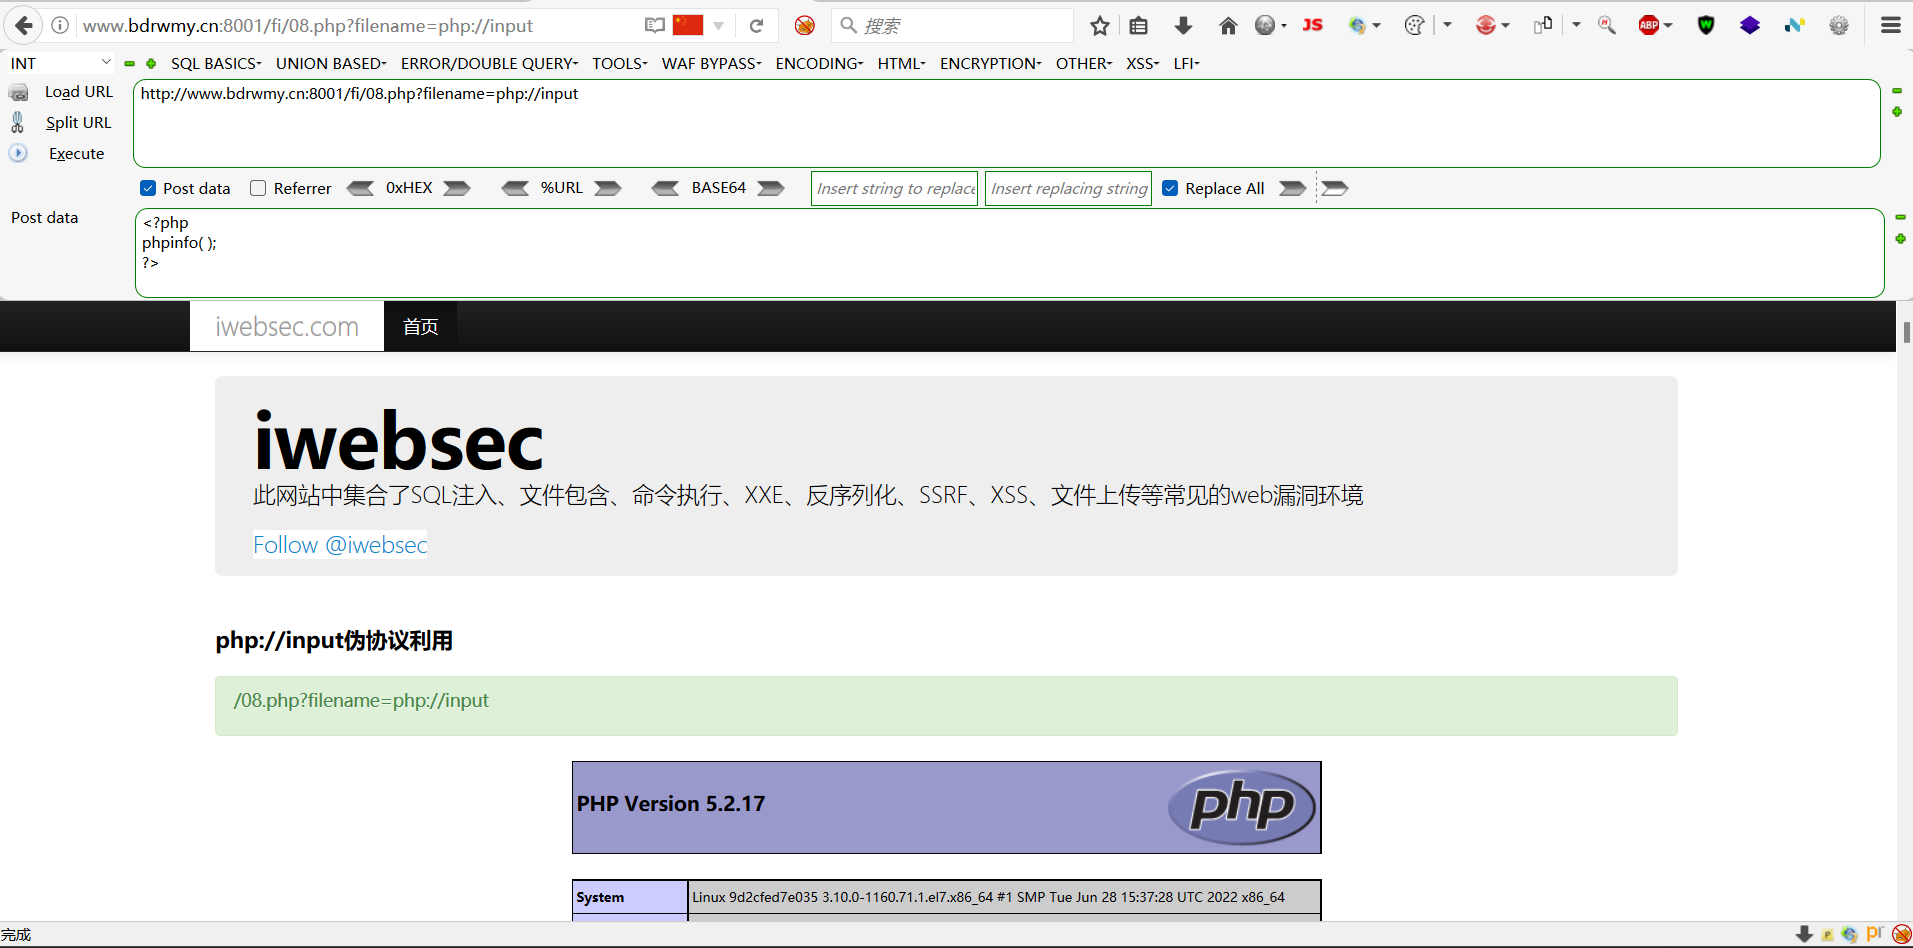Run replace with arrow after Replace All

[1293, 188]
